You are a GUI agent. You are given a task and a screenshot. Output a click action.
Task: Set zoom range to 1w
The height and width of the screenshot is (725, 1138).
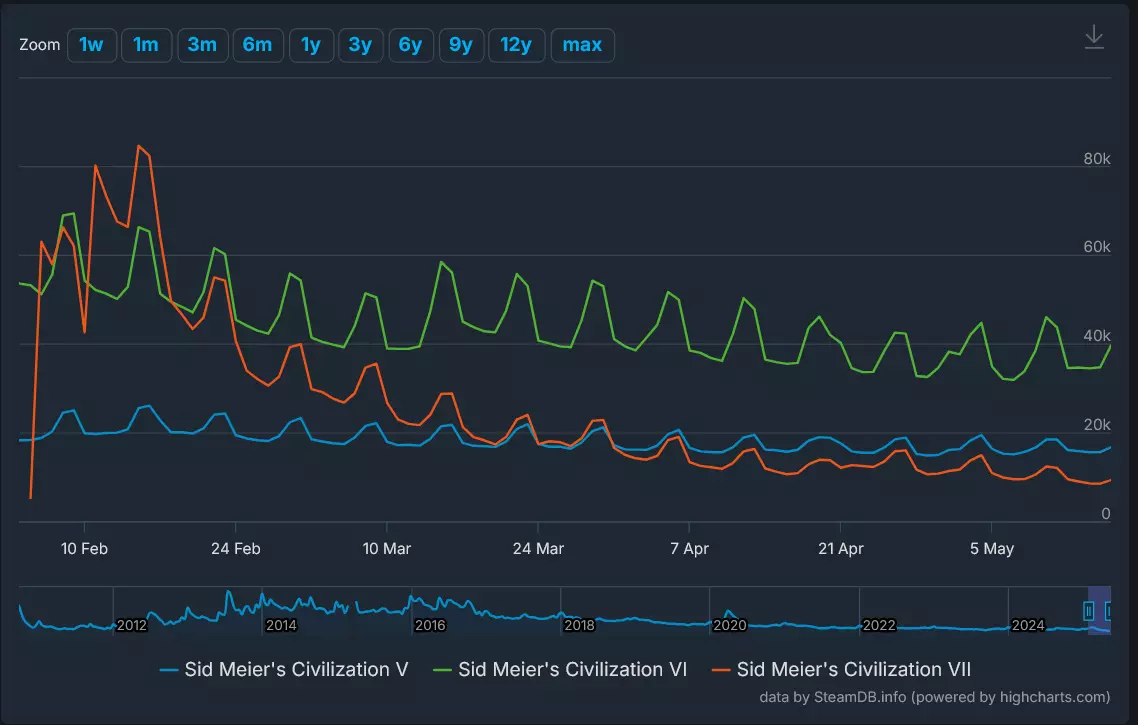tap(91, 45)
